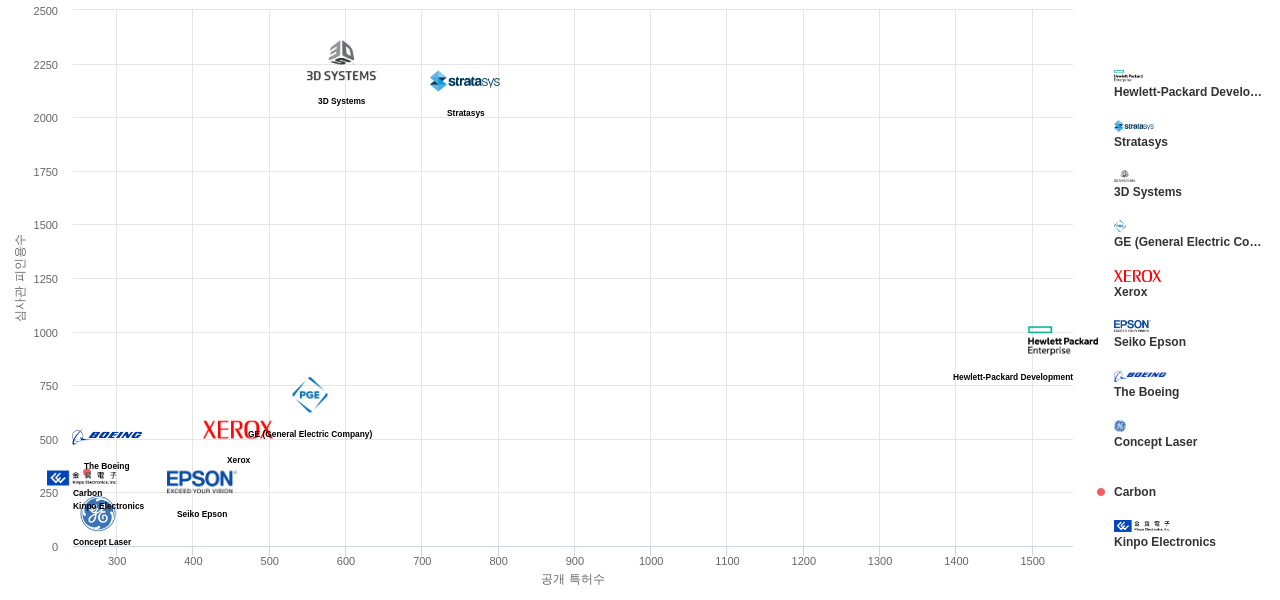Toggle Stratasys series in legend
1280x600 pixels.
pos(1141,142)
